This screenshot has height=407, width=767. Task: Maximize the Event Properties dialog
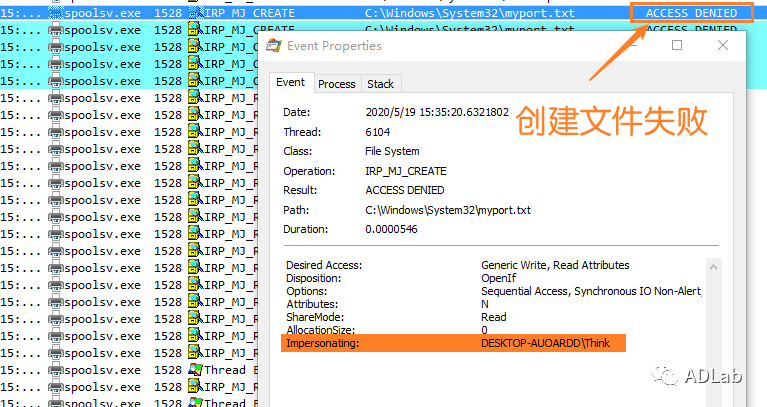pyautogui.click(x=677, y=46)
